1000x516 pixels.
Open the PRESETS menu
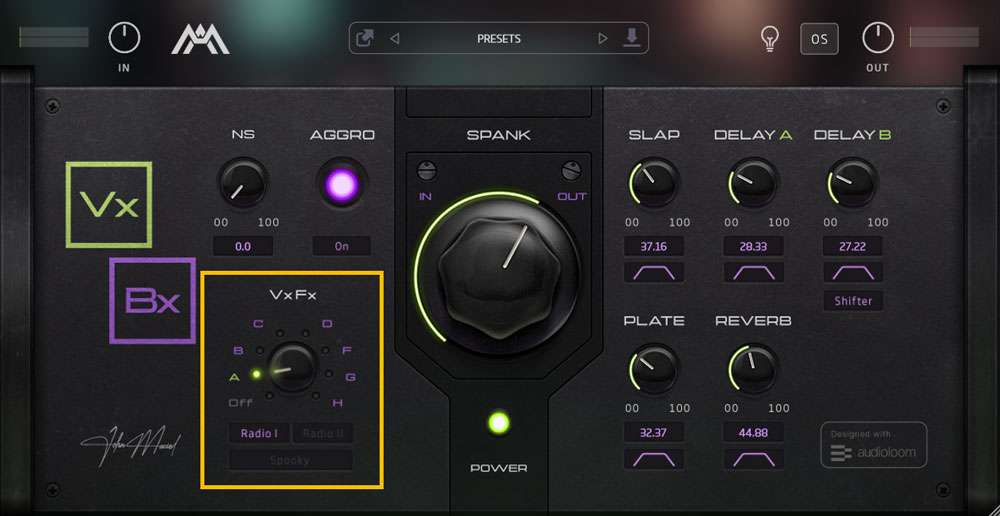(x=499, y=39)
